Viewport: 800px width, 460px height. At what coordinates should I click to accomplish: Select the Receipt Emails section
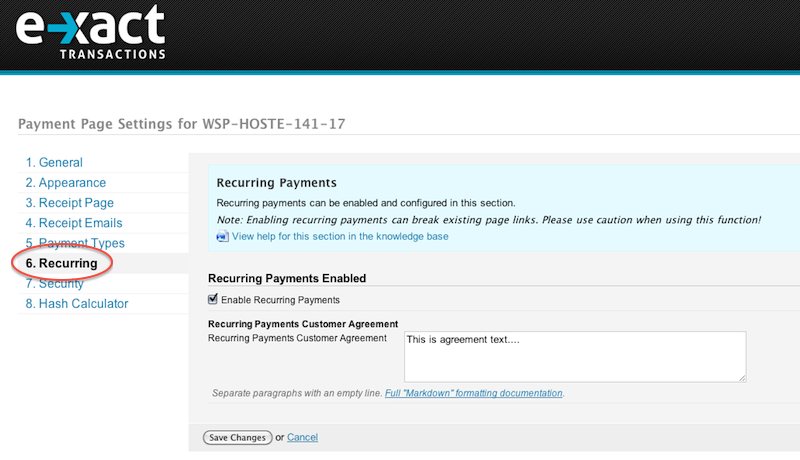74,223
